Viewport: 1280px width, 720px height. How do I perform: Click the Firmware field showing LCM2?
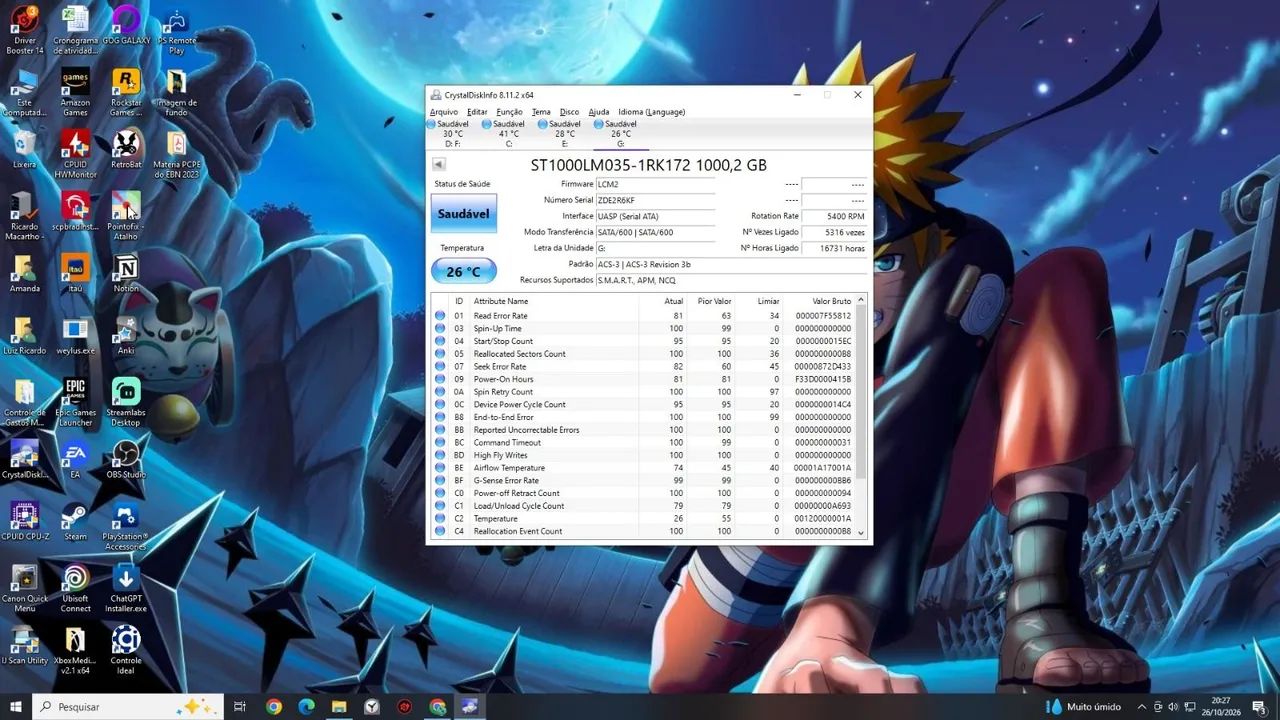tap(655, 184)
